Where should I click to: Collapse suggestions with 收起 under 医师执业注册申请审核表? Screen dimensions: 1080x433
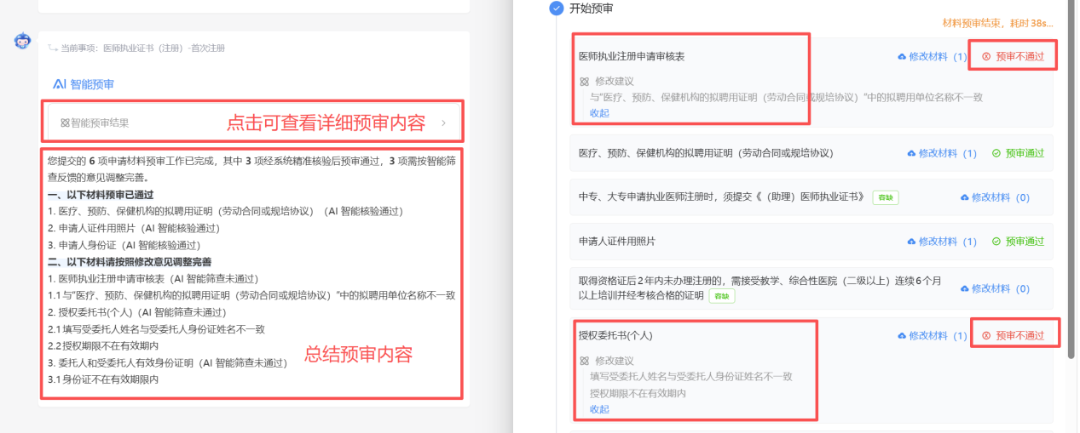click(x=599, y=113)
